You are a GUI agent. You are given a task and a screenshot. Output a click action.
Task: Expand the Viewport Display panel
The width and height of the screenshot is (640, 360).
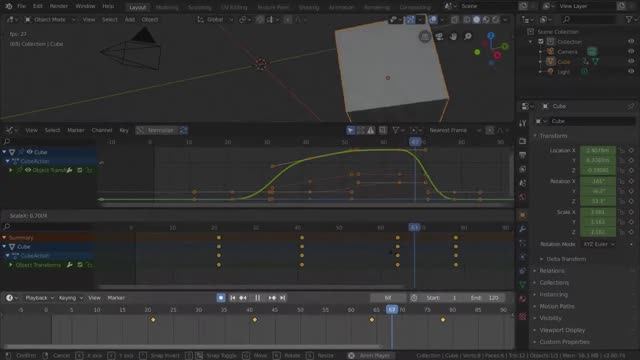coord(562,330)
